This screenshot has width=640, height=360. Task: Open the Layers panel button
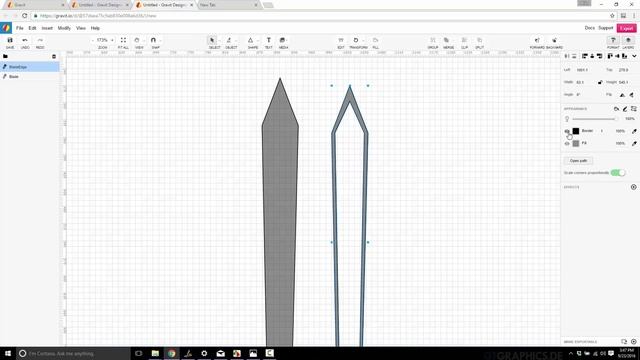pos(628,40)
